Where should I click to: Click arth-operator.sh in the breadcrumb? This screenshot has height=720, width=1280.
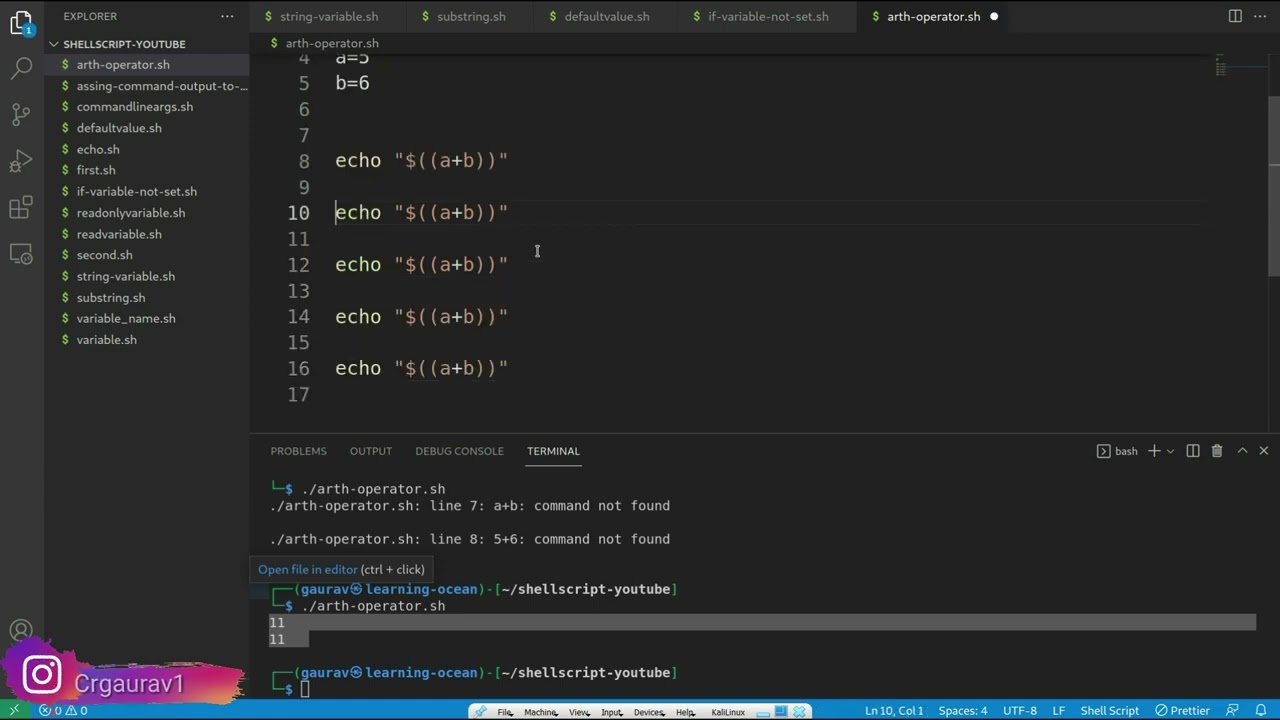pos(332,44)
